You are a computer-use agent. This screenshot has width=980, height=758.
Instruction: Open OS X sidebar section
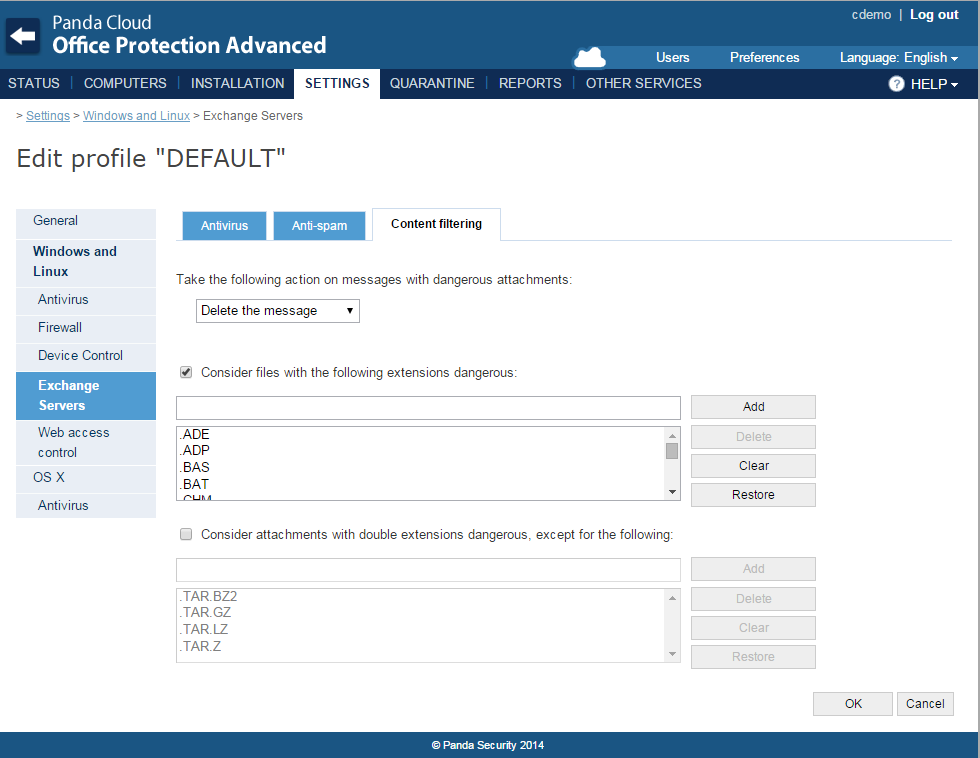(86, 478)
